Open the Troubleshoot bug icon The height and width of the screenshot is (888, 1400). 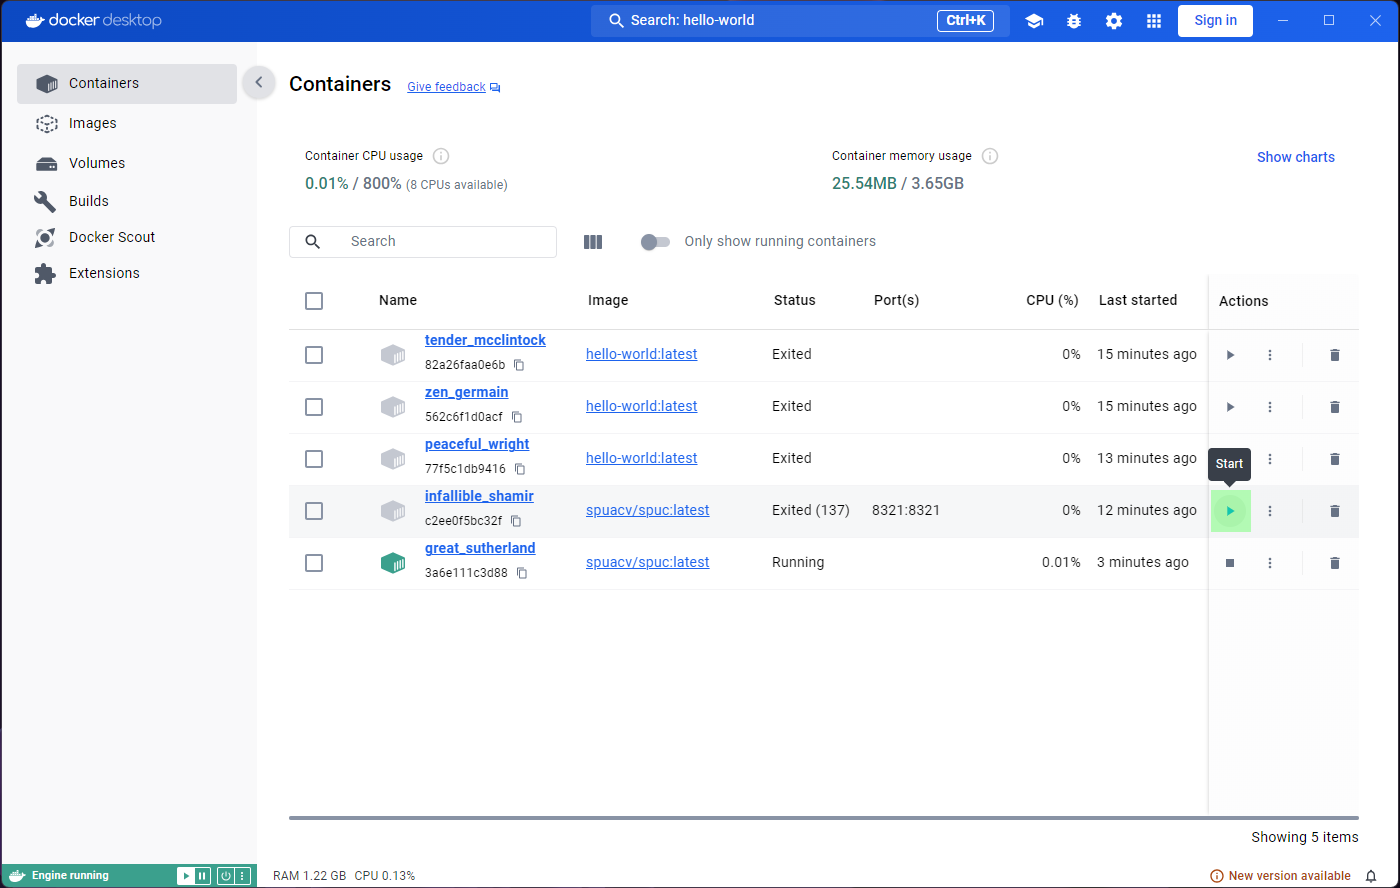tap(1074, 20)
